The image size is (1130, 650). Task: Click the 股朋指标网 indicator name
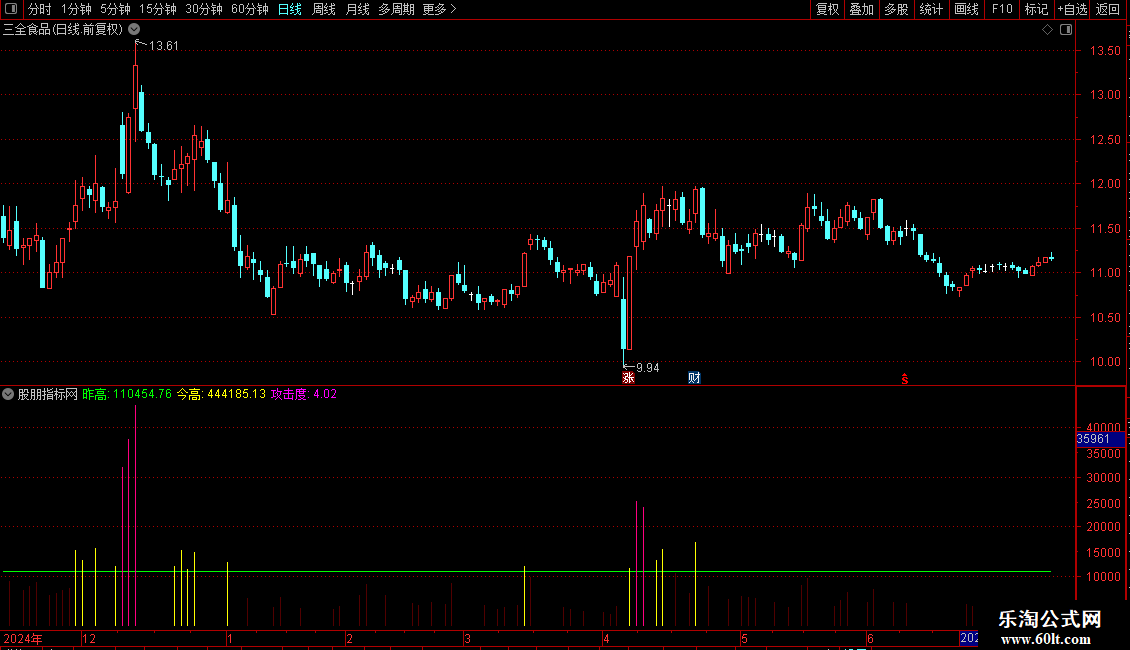click(48, 394)
